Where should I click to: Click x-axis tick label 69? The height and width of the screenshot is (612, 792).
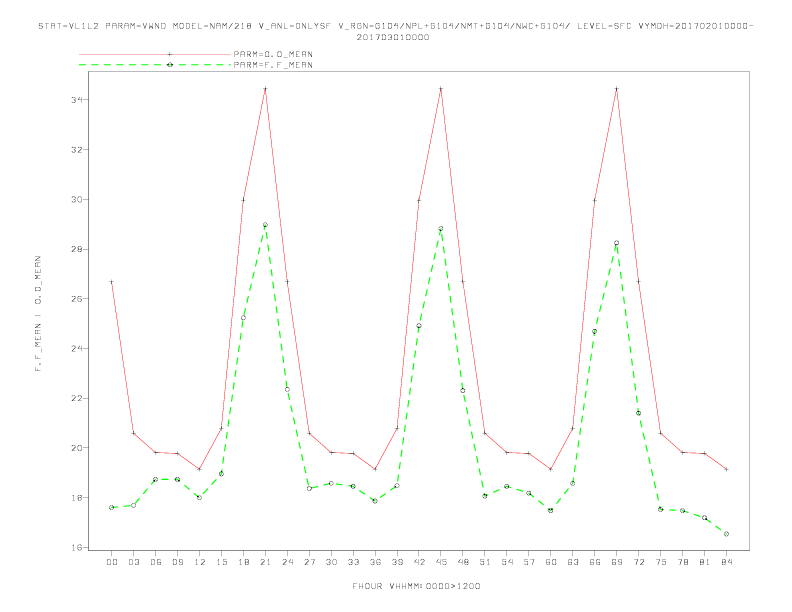point(617,562)
